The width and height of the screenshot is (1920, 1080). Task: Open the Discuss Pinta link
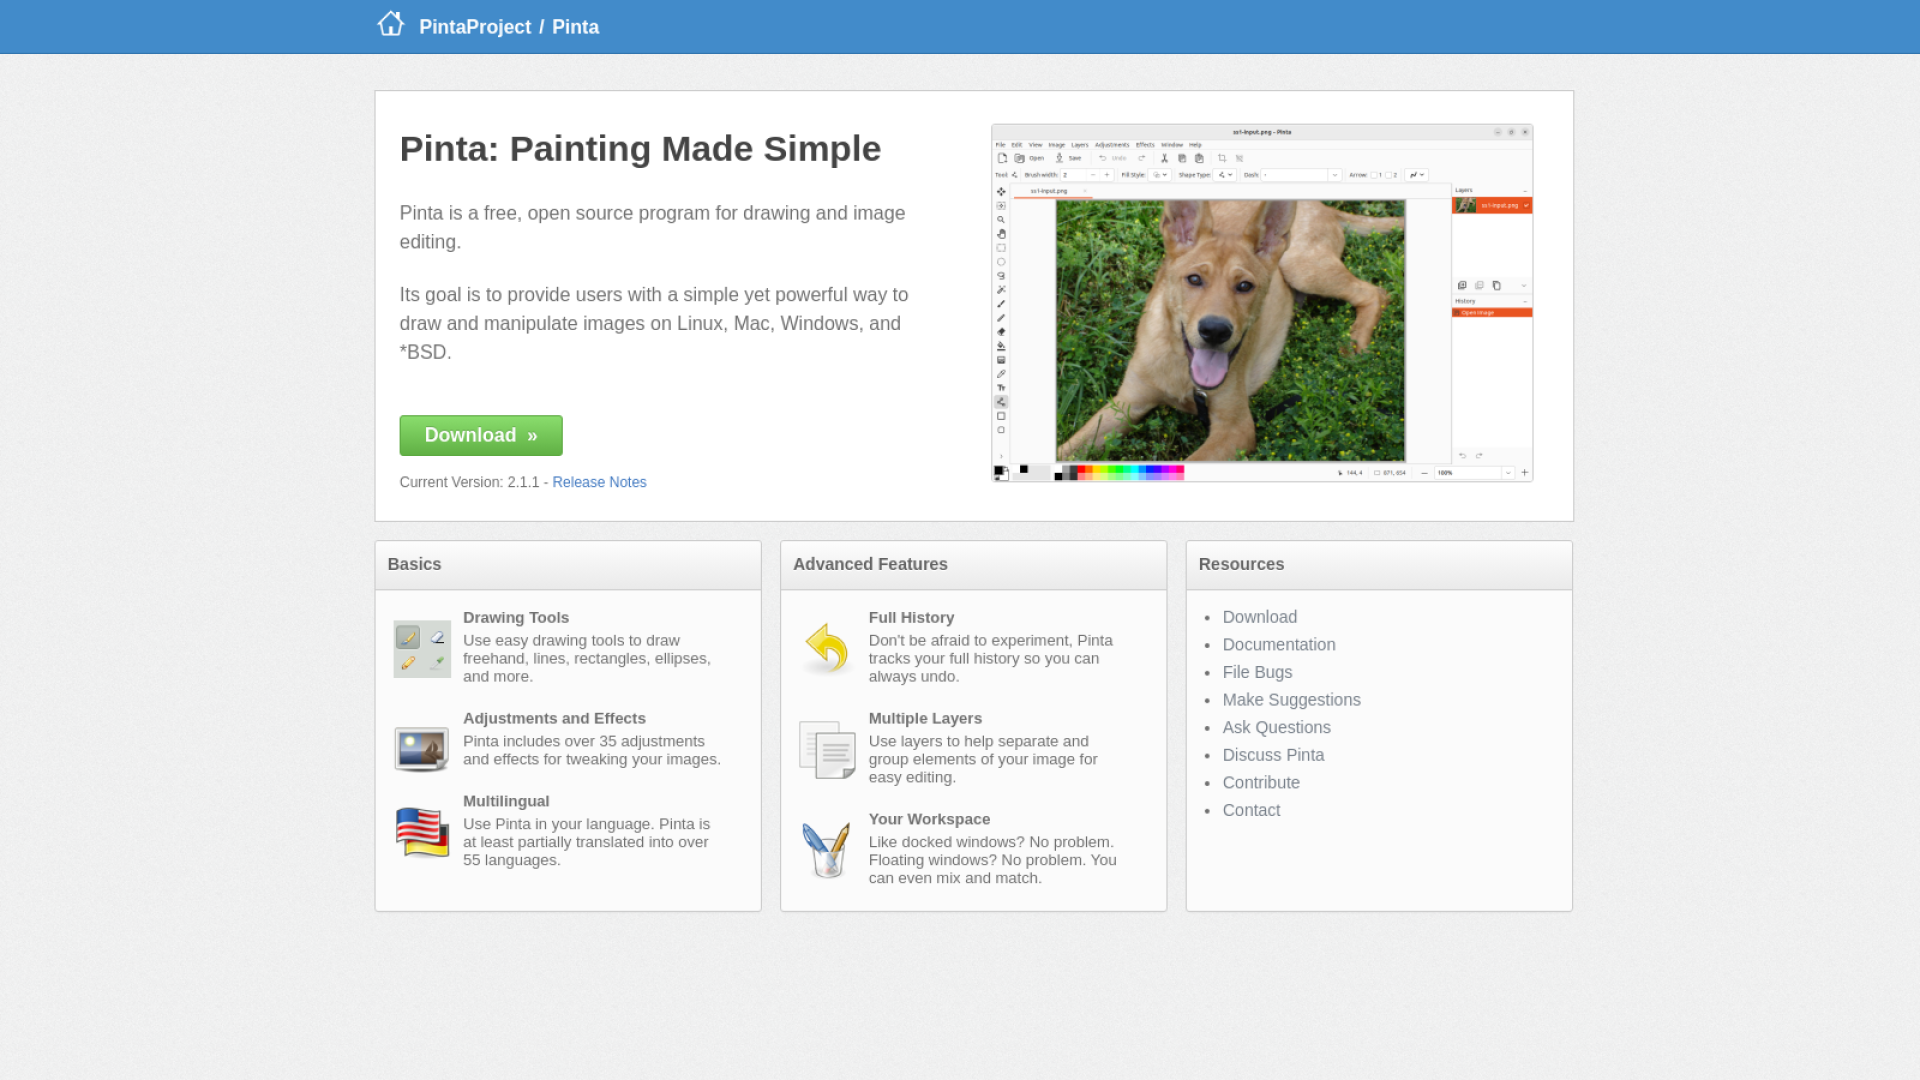(x=1273, y=755)
